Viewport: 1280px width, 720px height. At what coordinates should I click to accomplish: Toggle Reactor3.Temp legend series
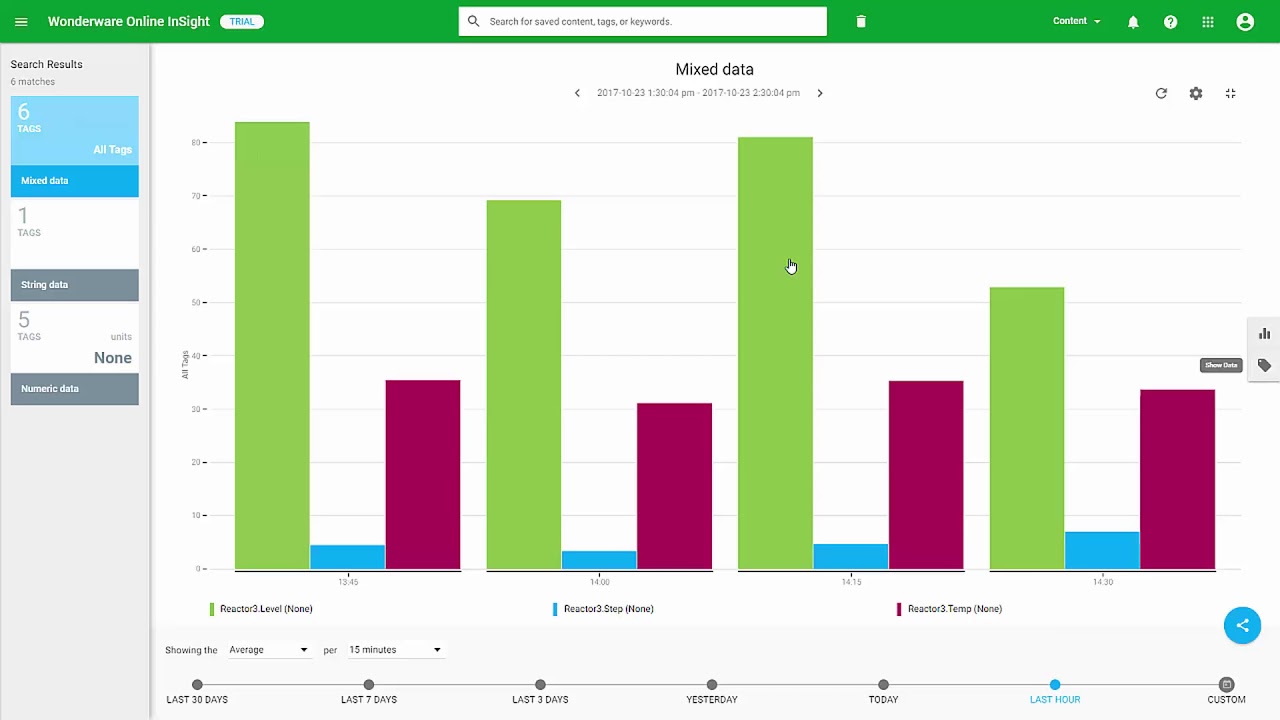point(953,609)
